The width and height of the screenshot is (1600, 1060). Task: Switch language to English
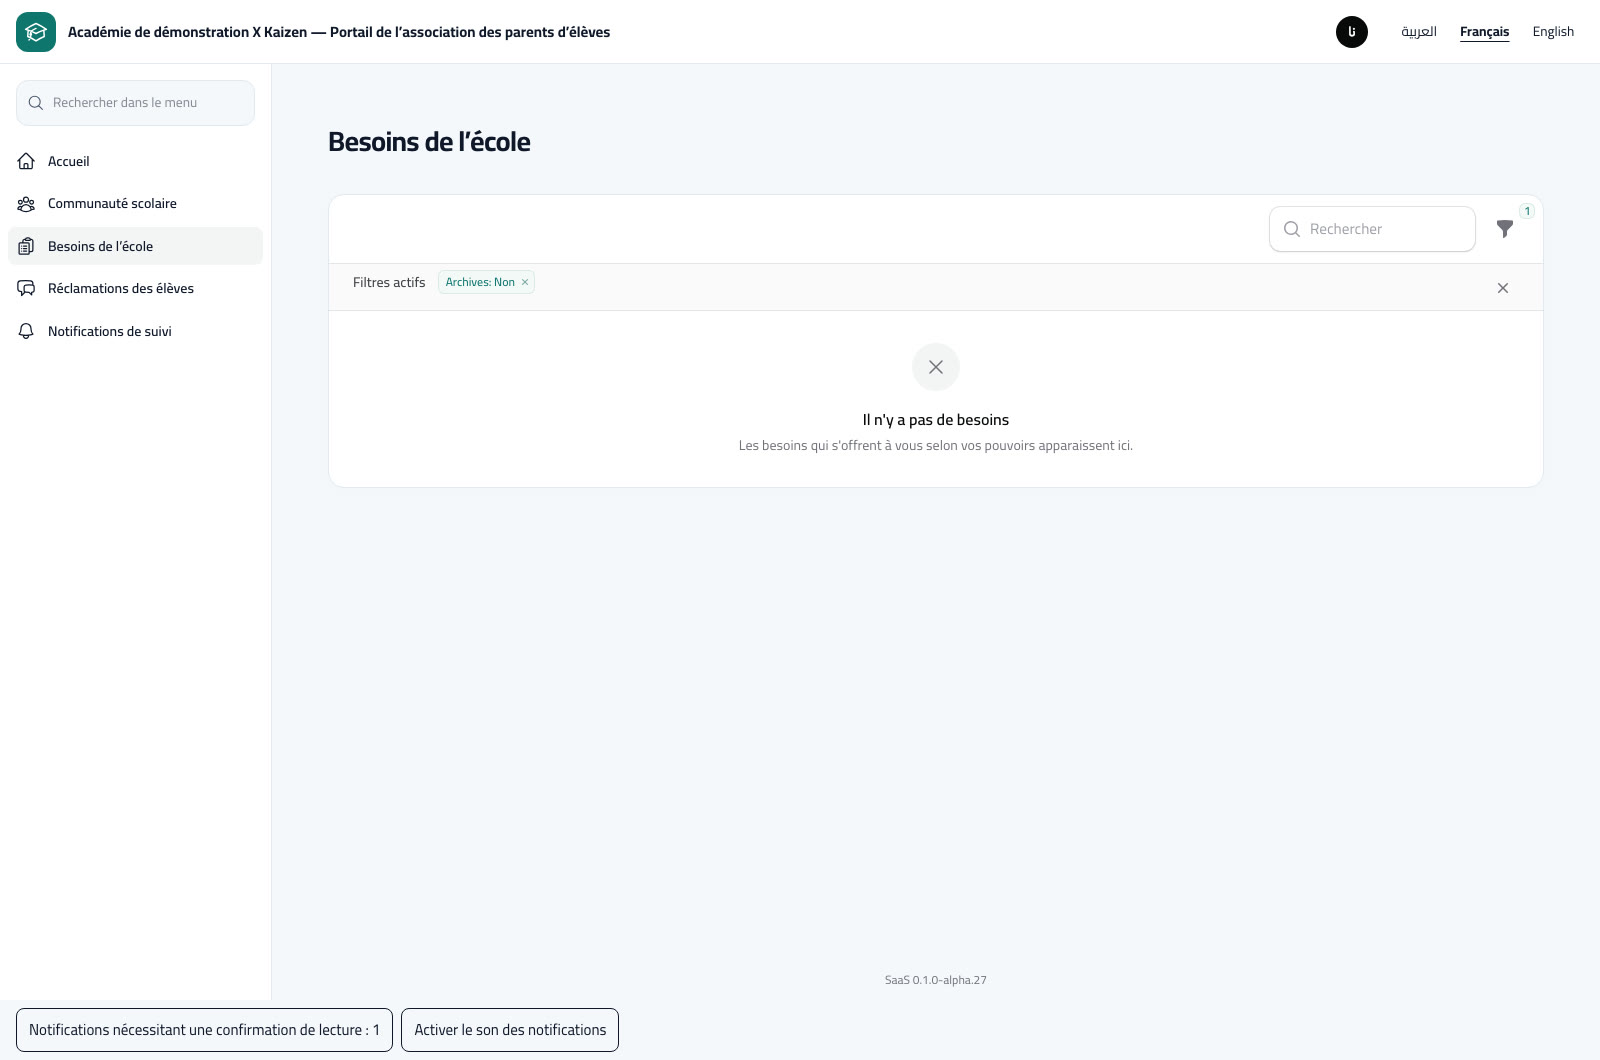coord(1553,32)
